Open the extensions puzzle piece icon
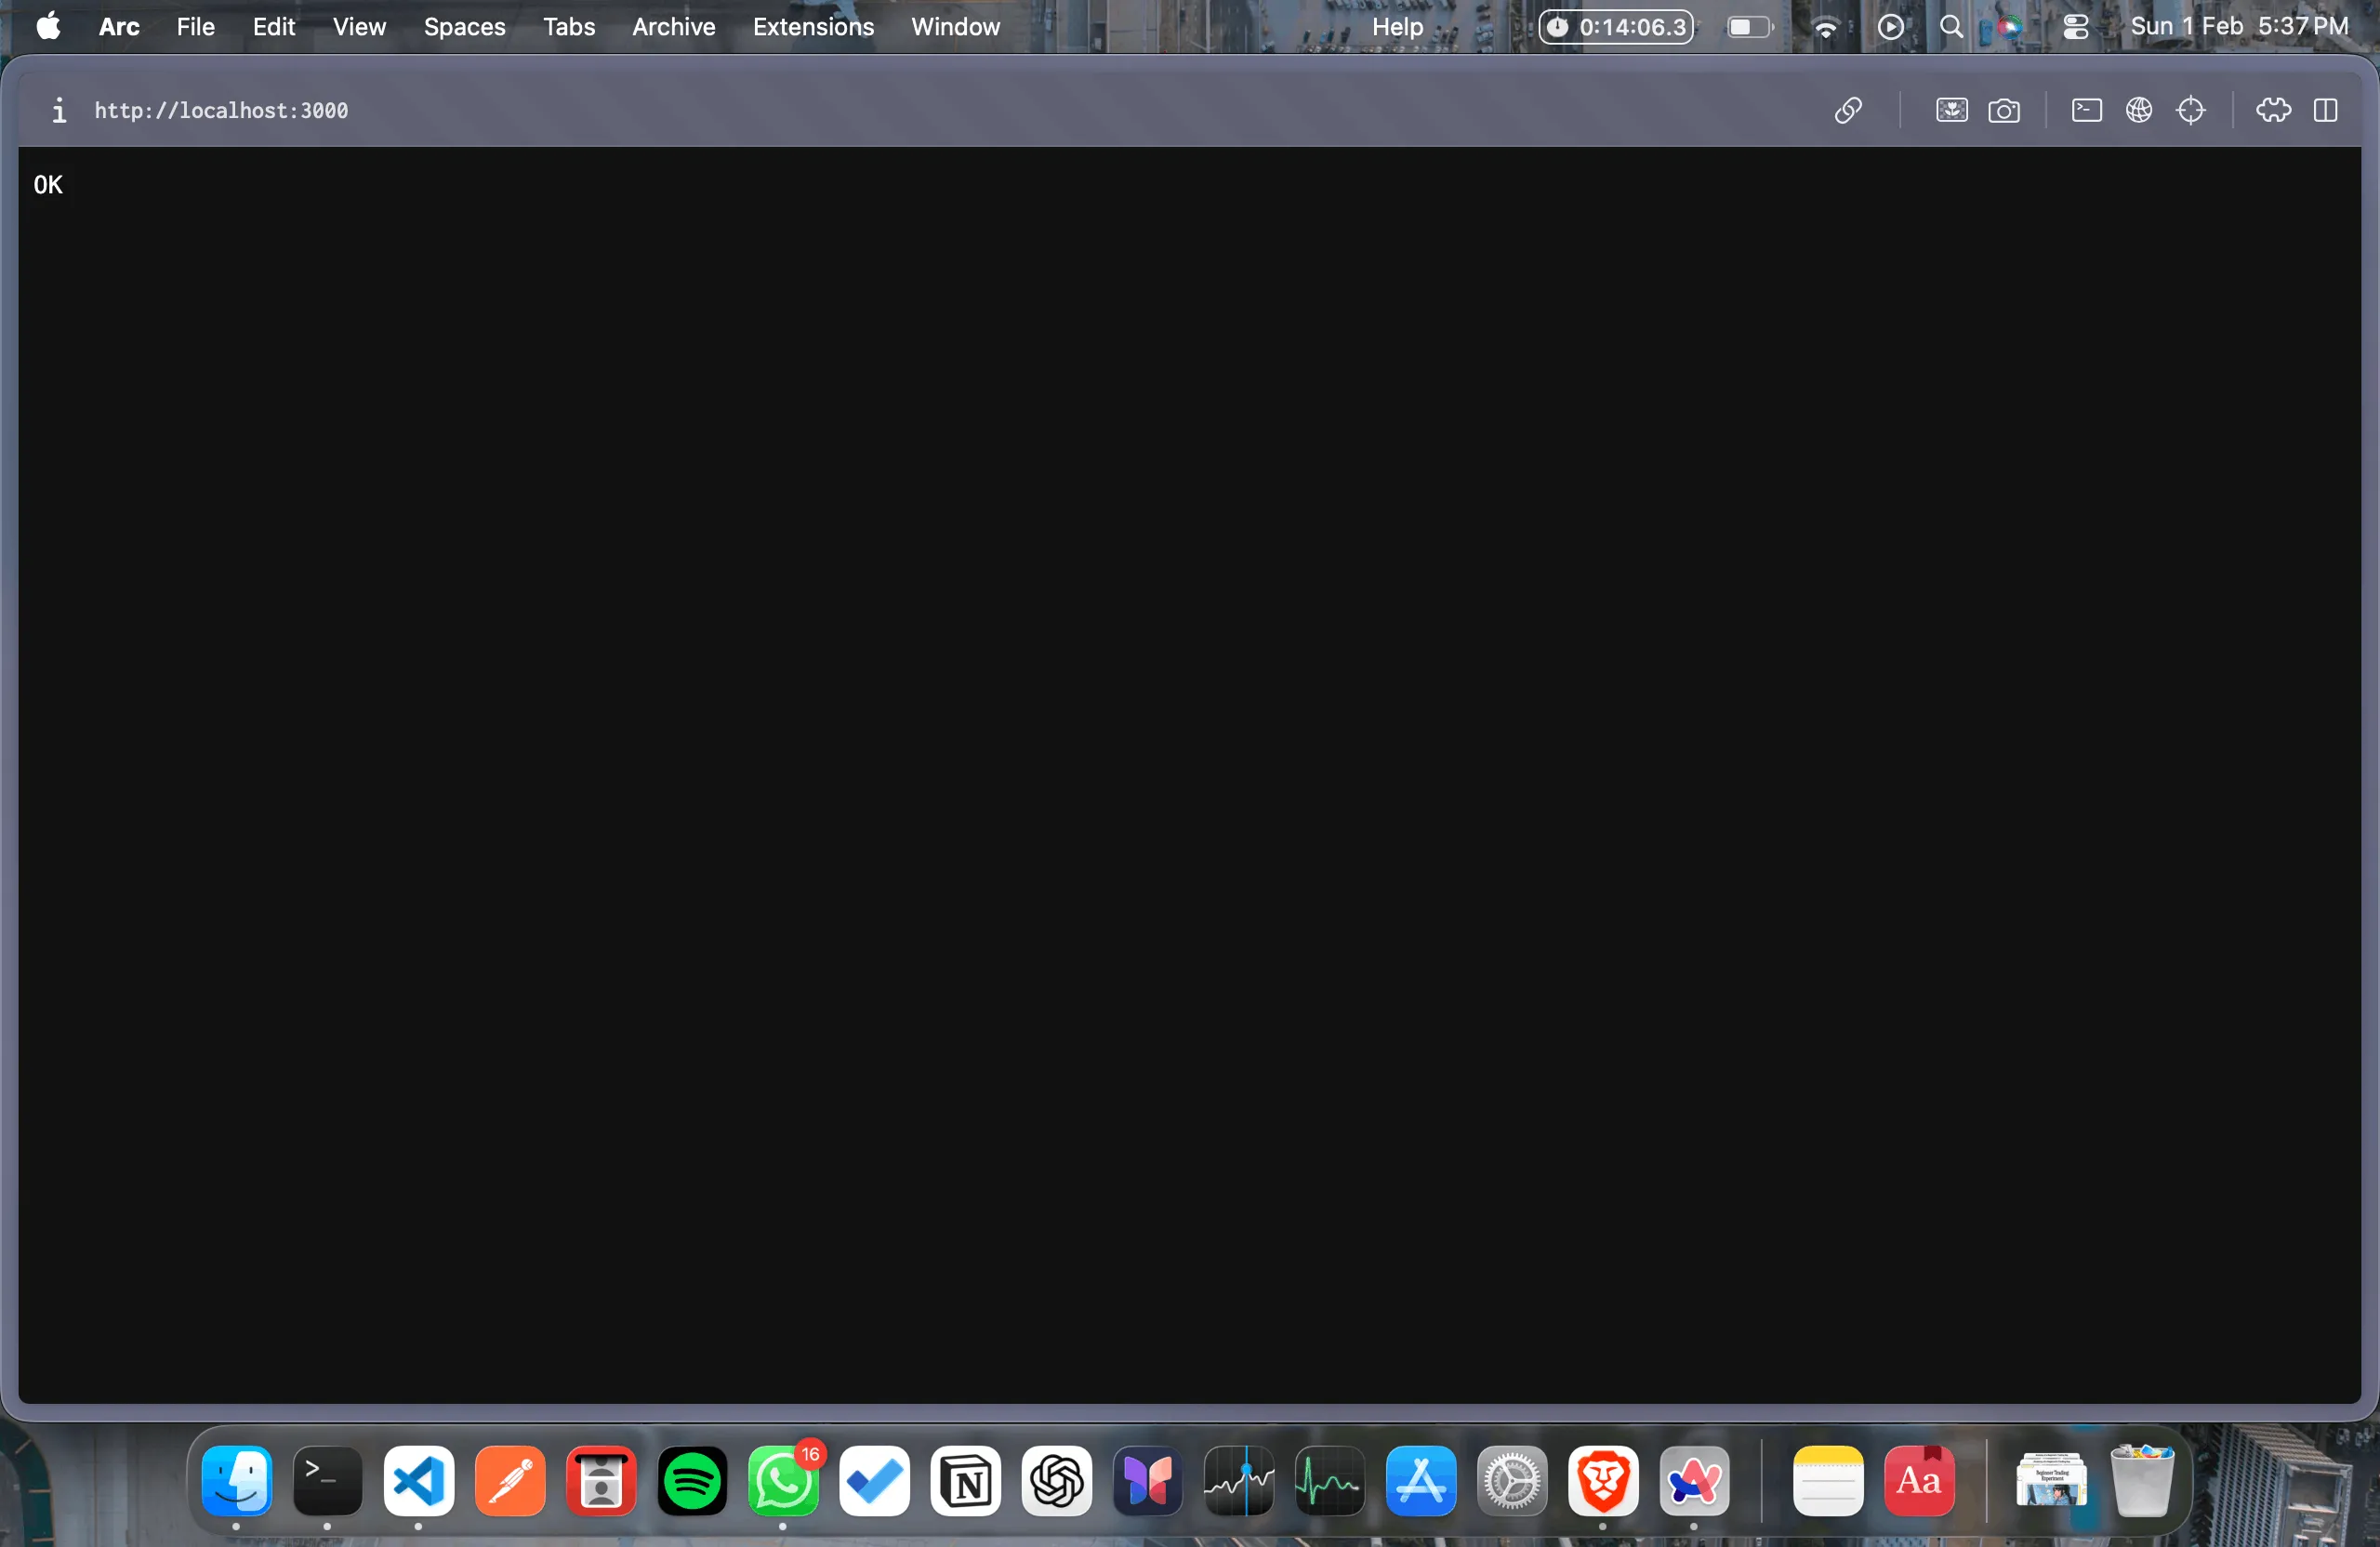Viewport: 2380px width, 1547px height. [x=2273, y=110]
